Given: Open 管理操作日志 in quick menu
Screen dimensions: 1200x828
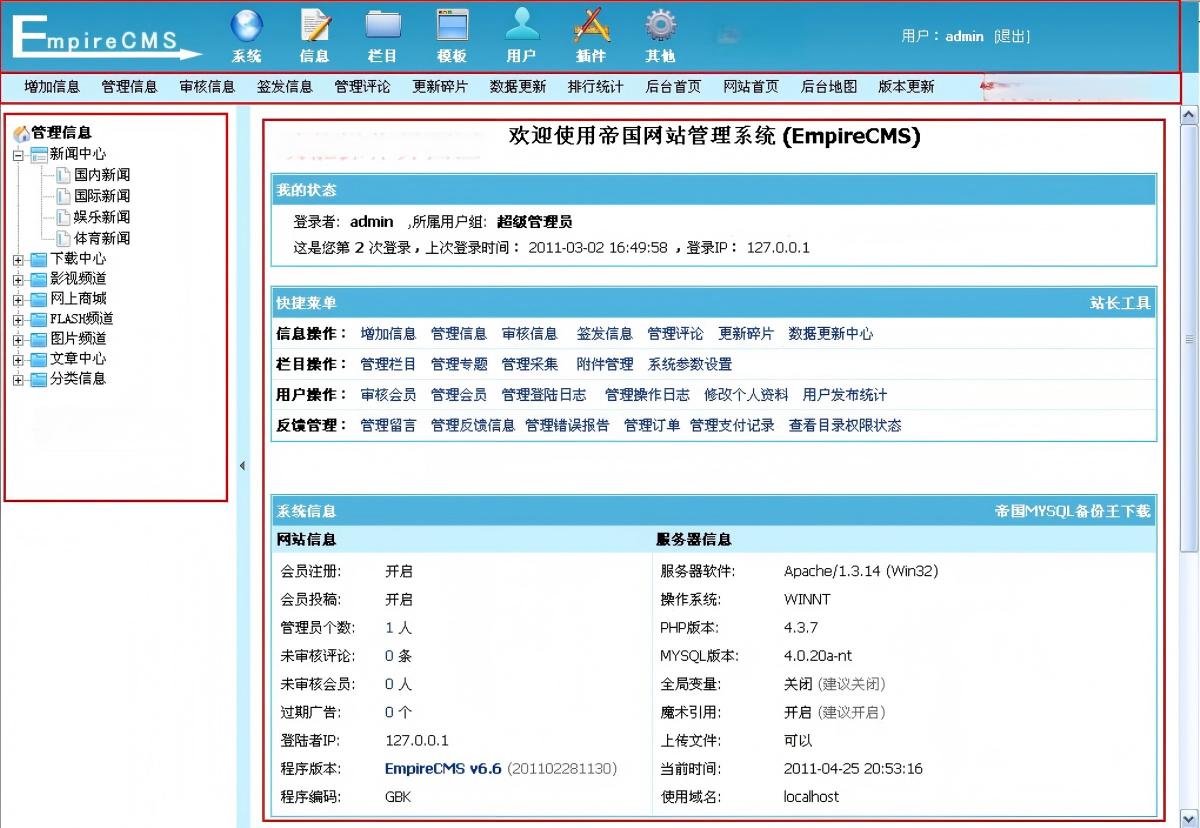Looking at the screenshot, I should [647, 395].
